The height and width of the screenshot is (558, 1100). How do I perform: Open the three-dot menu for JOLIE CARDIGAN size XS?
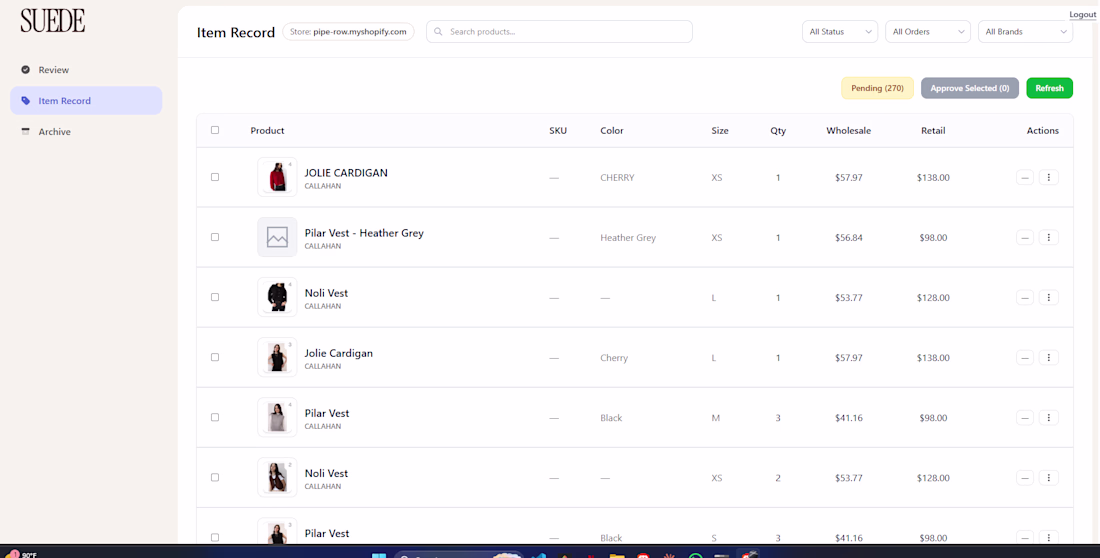click(x=1049, y=178)
